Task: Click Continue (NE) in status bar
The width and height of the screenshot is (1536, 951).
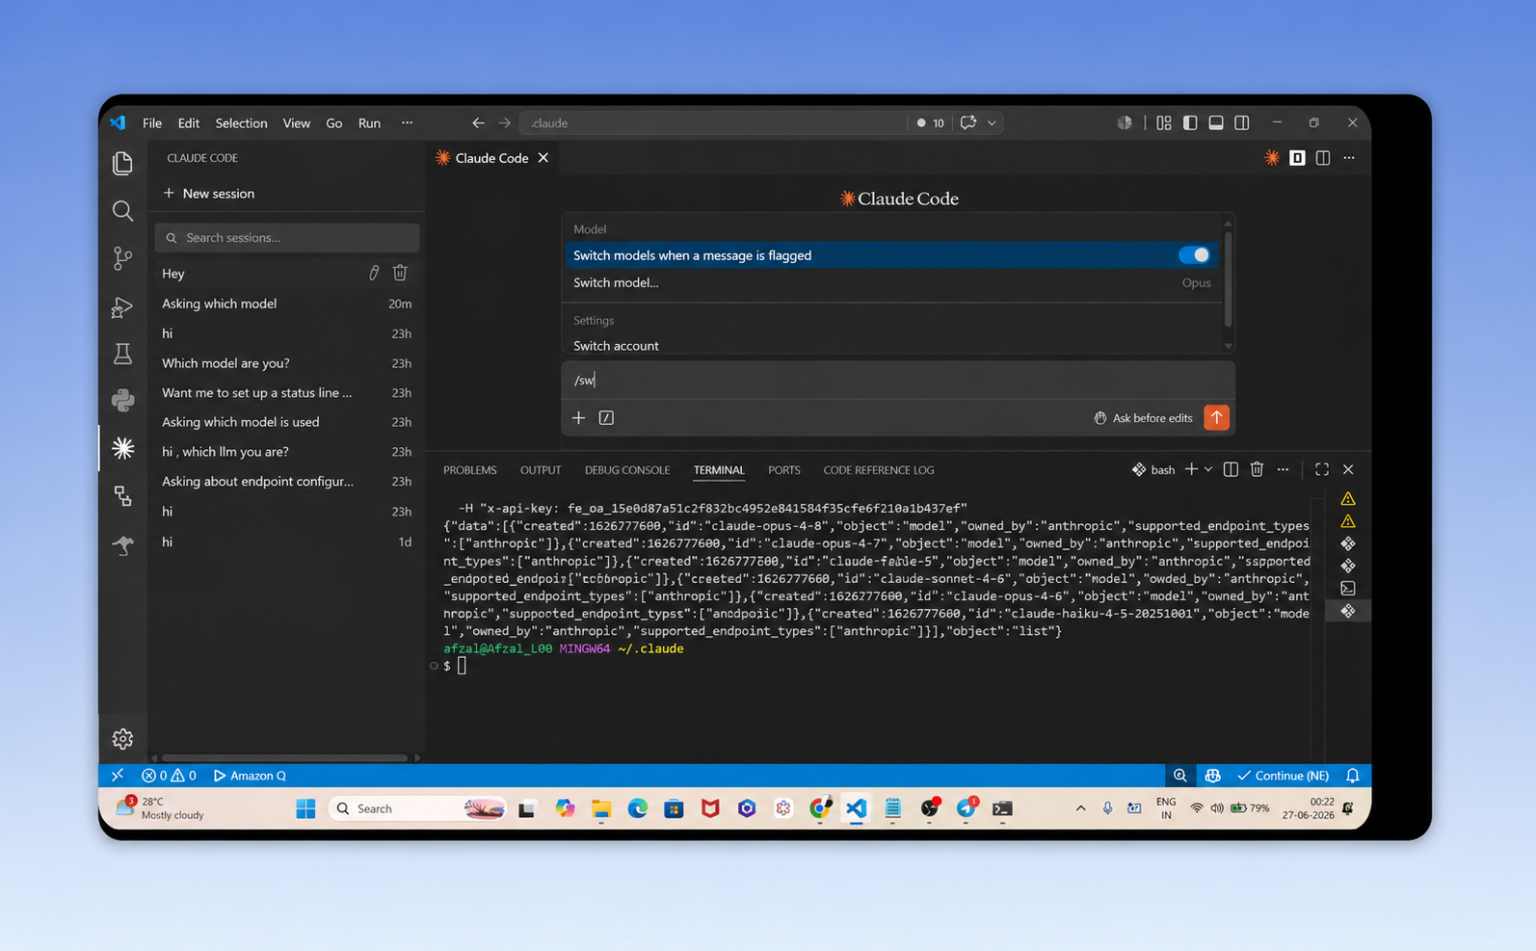Action: (1283, 775)
